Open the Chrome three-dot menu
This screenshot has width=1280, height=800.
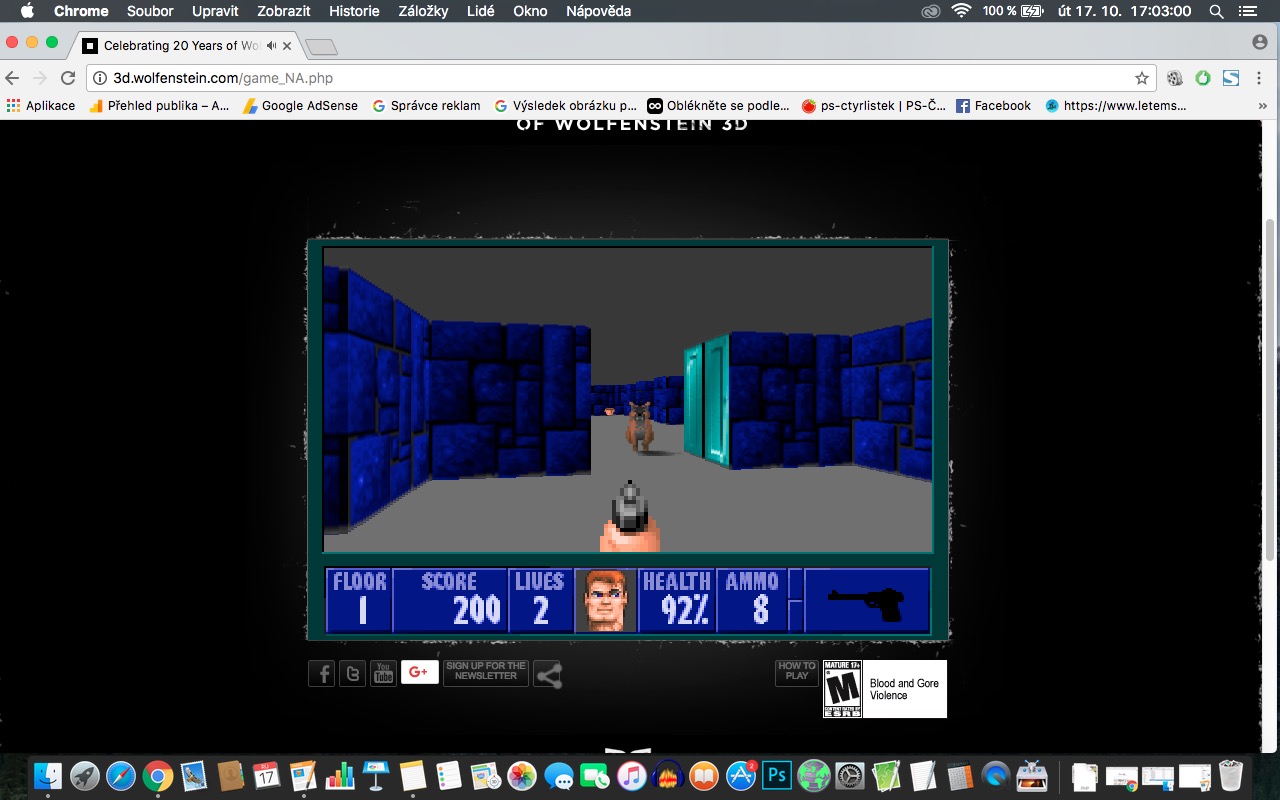tap(1260, 78)
